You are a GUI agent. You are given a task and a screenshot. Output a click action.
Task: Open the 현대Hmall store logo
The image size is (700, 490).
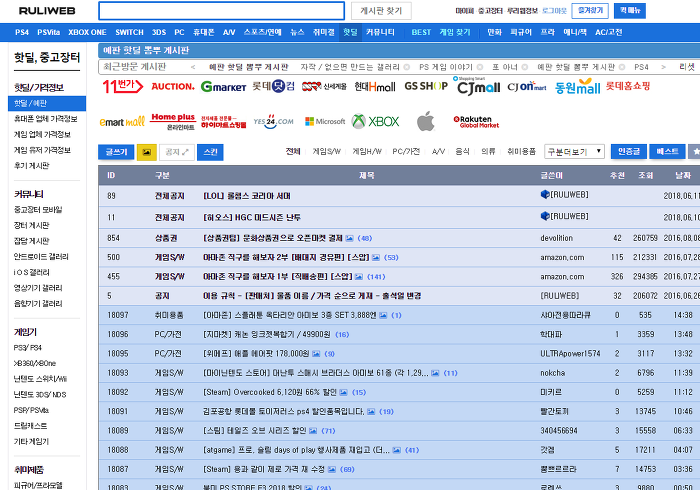coord(375,87)
